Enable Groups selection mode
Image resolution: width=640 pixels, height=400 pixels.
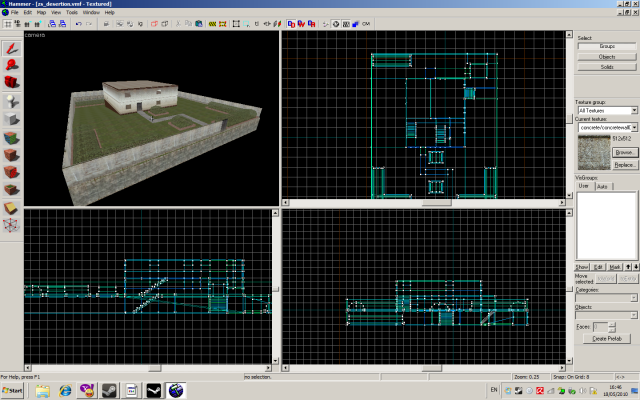point(607,46)
